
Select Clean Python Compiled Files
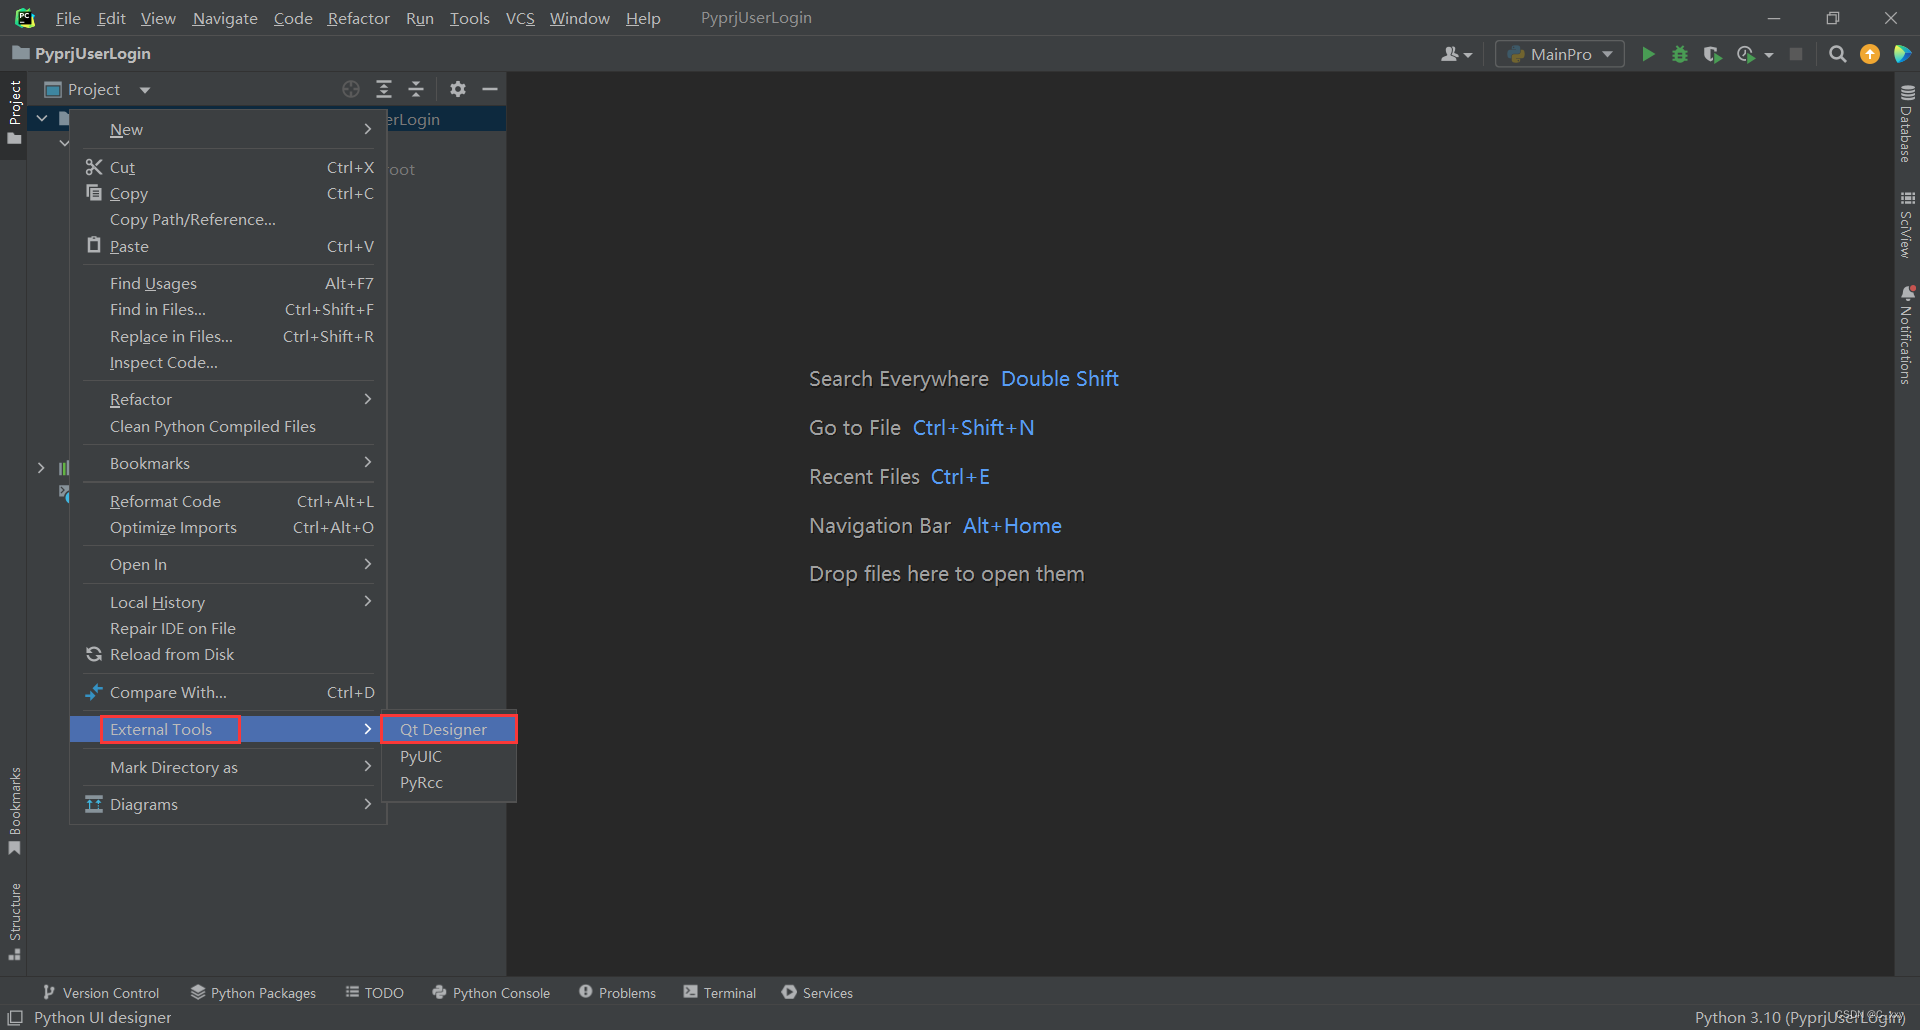tap(228, 426)
